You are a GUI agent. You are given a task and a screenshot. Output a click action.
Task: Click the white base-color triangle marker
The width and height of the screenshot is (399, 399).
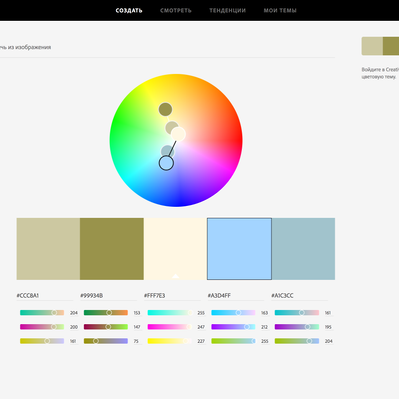click(x=175, y=276)
